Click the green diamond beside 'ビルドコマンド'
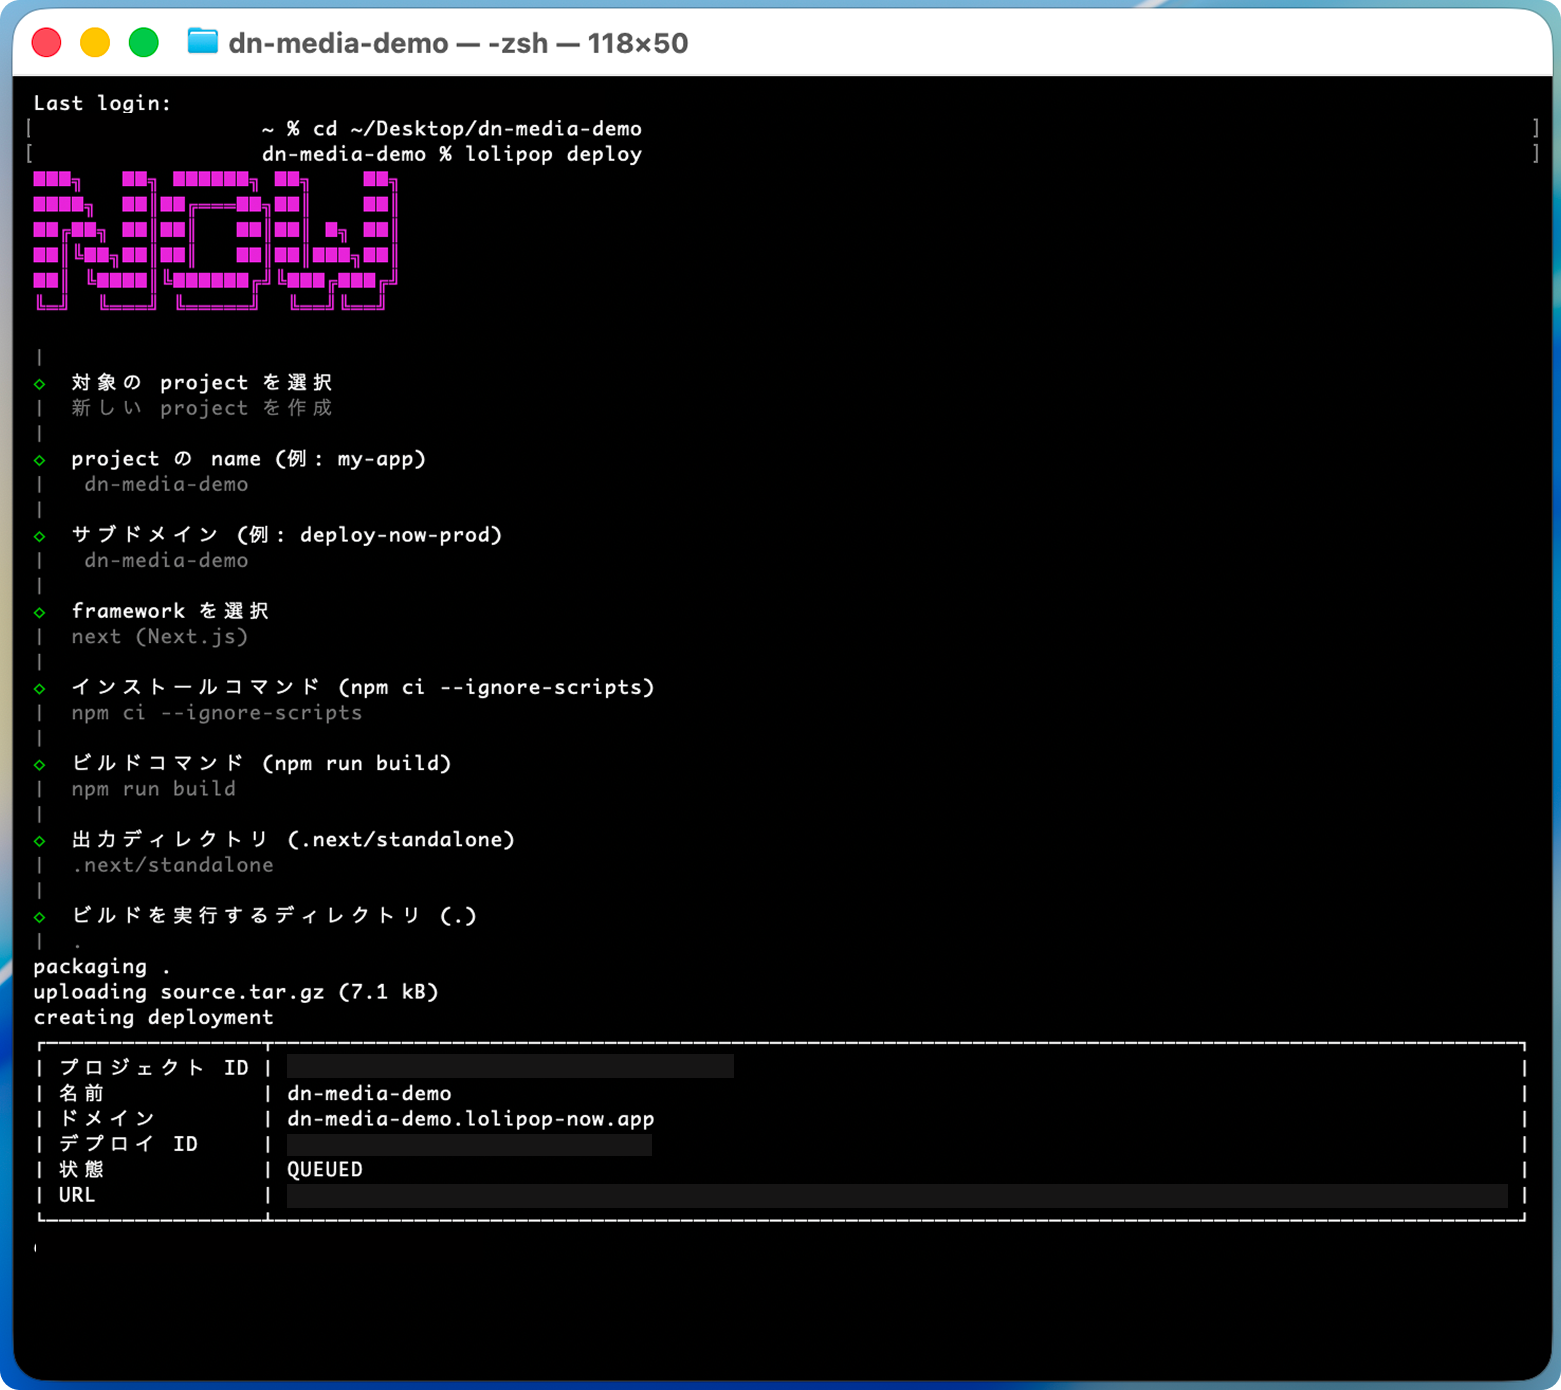This screenshot has width=1561, height=1390. click(40, 764)
